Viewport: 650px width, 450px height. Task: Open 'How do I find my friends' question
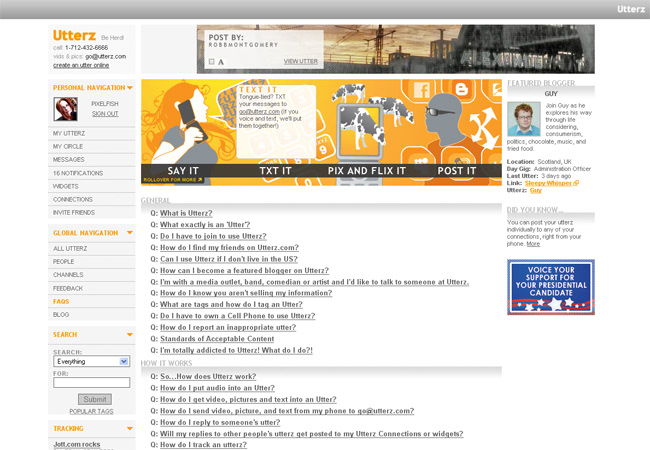coord(229,247)
